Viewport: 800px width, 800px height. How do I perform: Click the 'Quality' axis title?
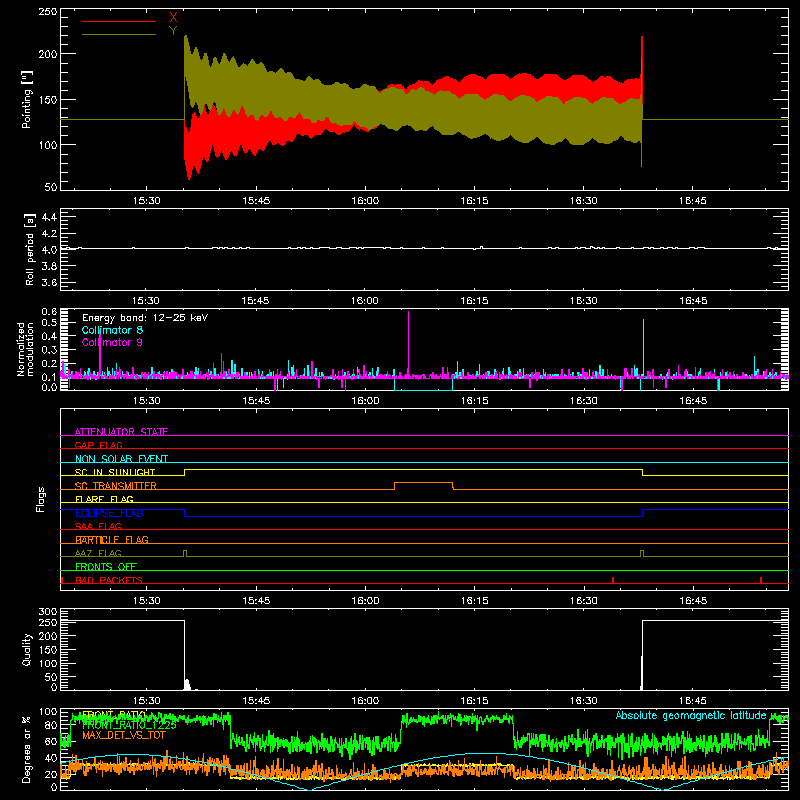tap(27, 649)
